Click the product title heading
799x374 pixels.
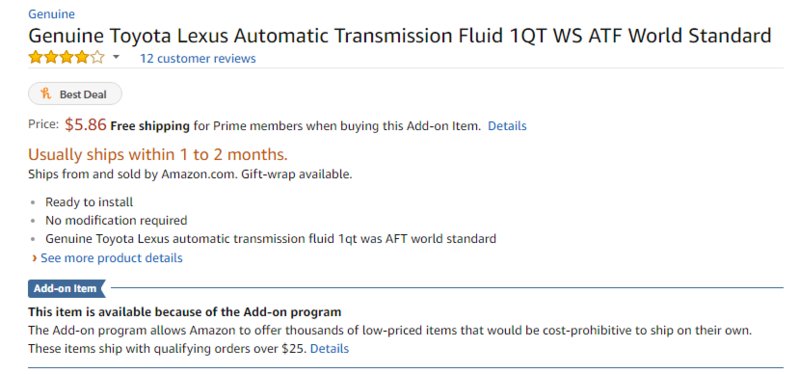[x=400, y=36]
